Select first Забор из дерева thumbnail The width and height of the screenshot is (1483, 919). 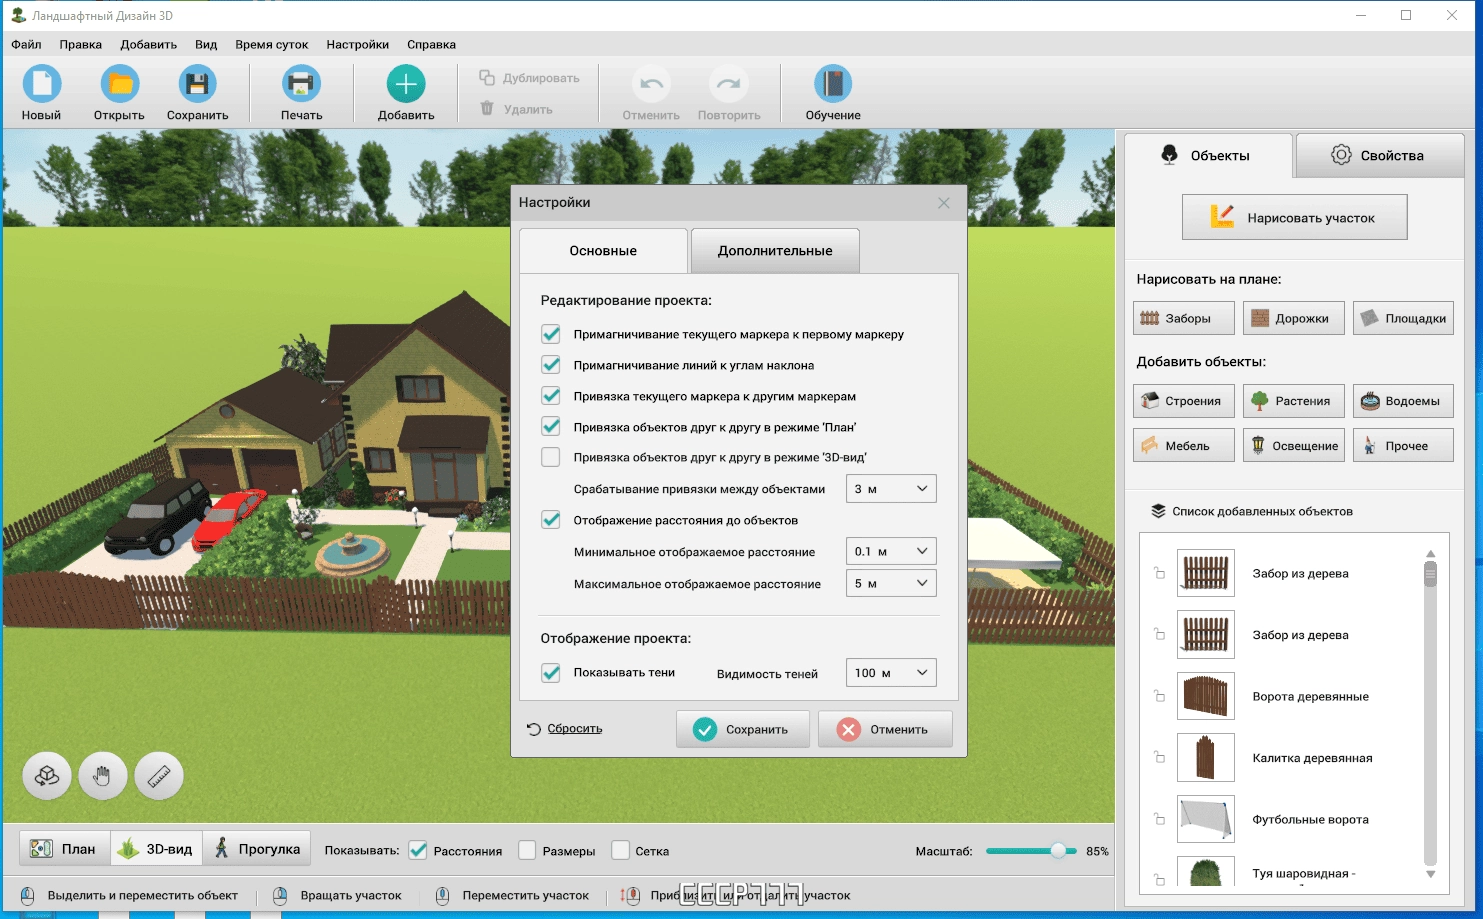[1205, 573]
